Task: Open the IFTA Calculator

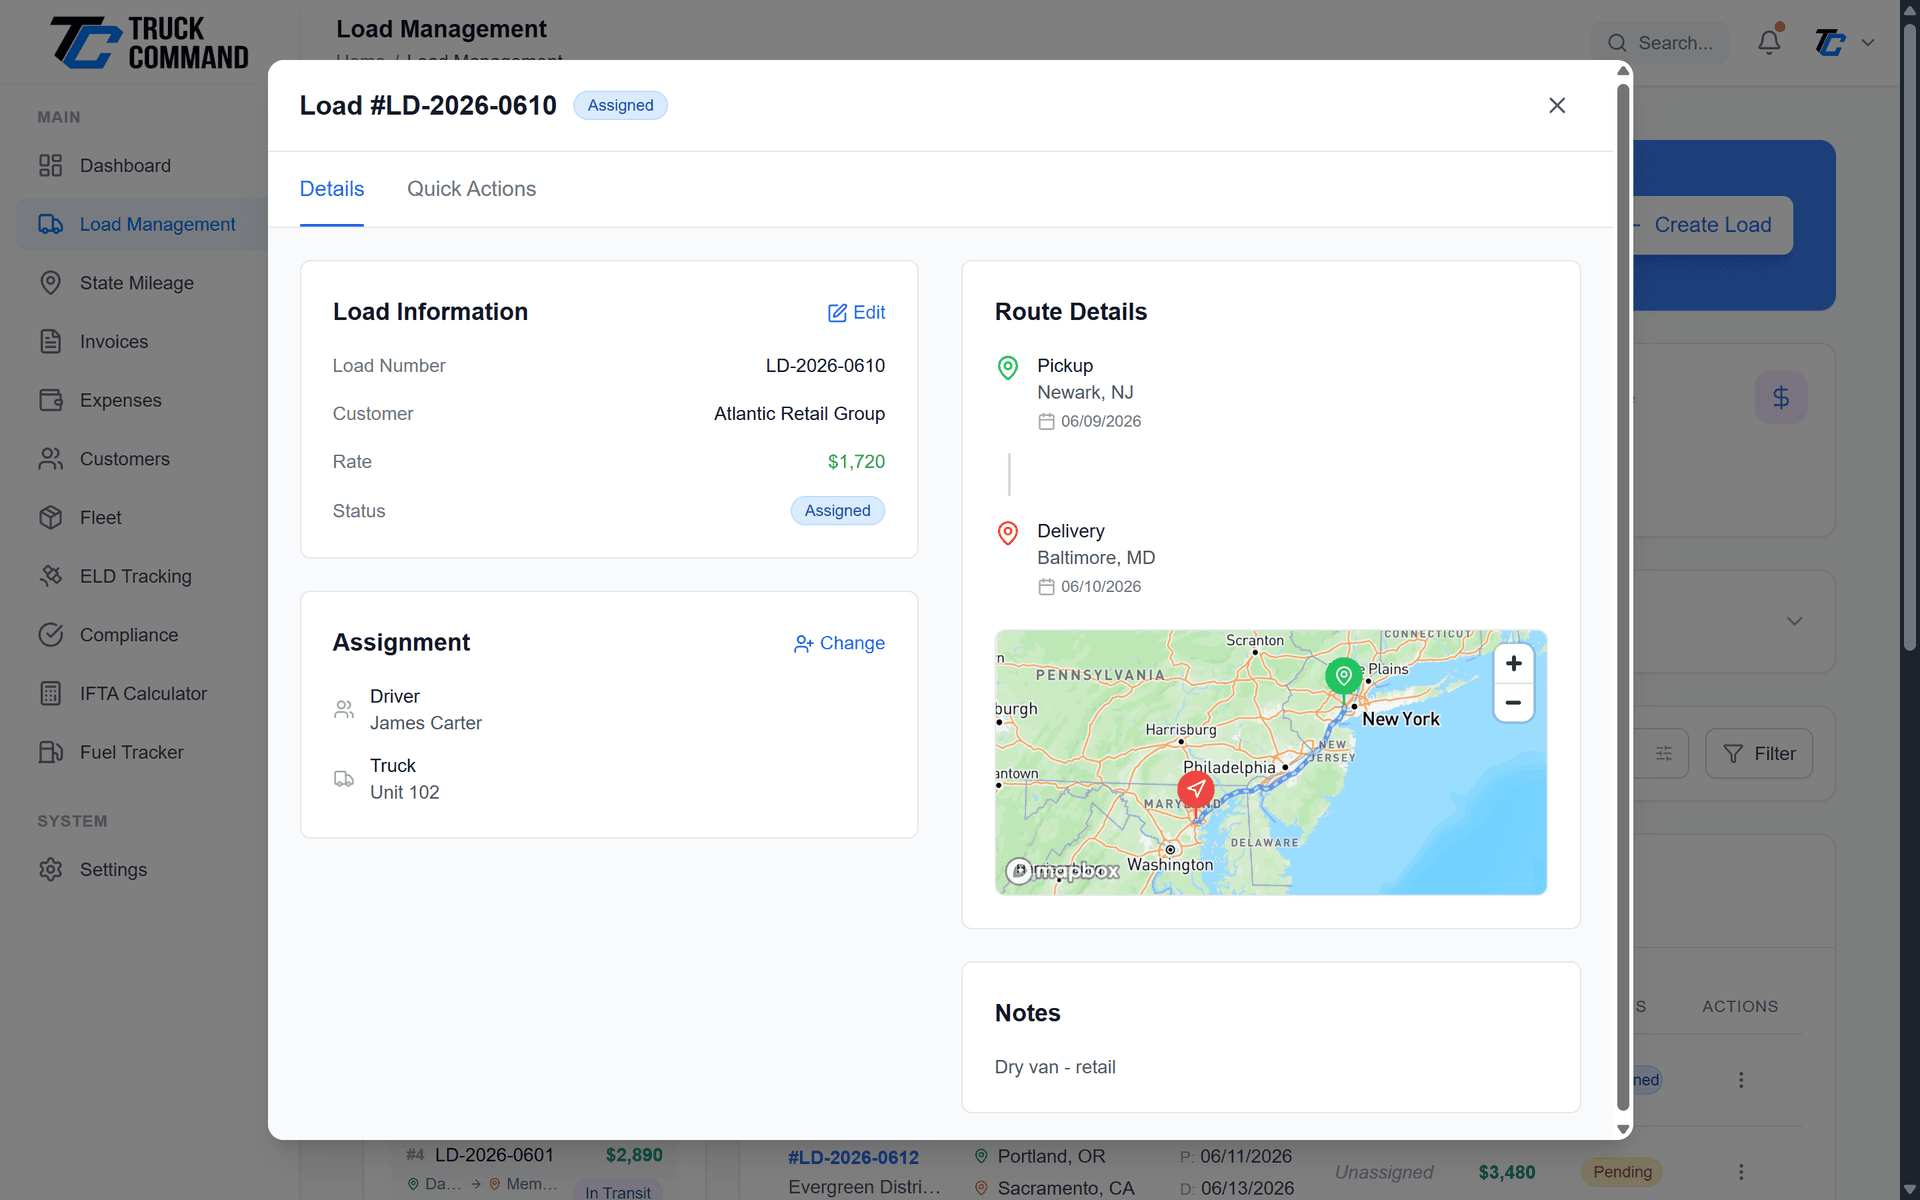Action: (143, 693)
